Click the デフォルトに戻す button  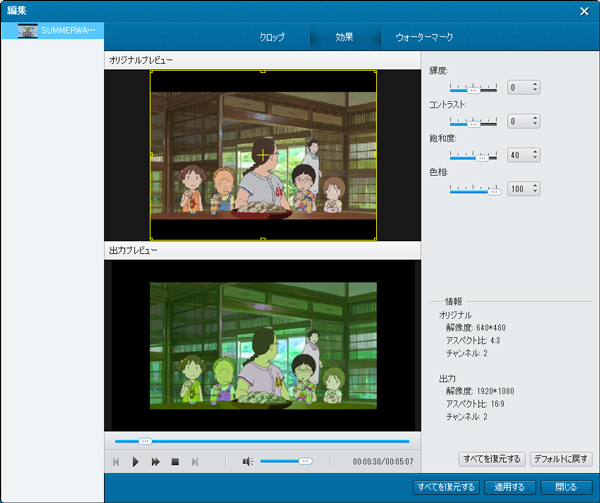[x=561, y=459]
